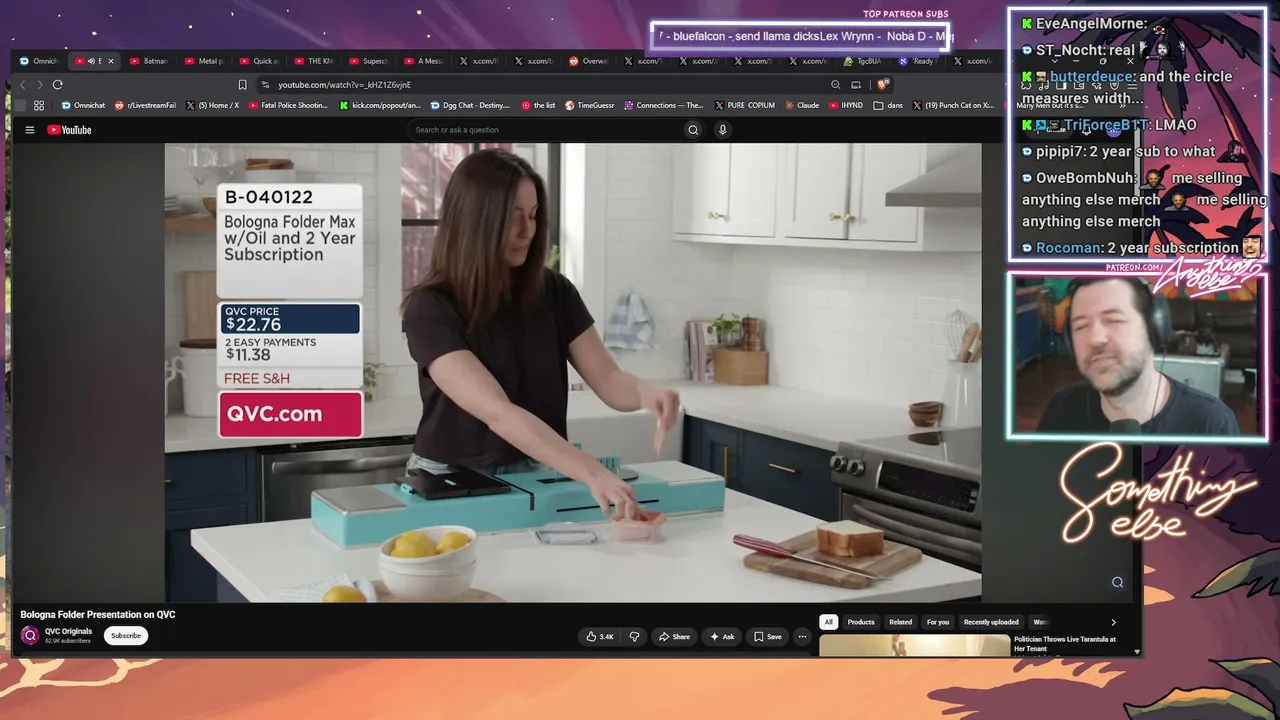The image size is (1280, 720).
Task: Show more filter chips with right arrow
Action: pyautogui.click(x=1113, y=622)
